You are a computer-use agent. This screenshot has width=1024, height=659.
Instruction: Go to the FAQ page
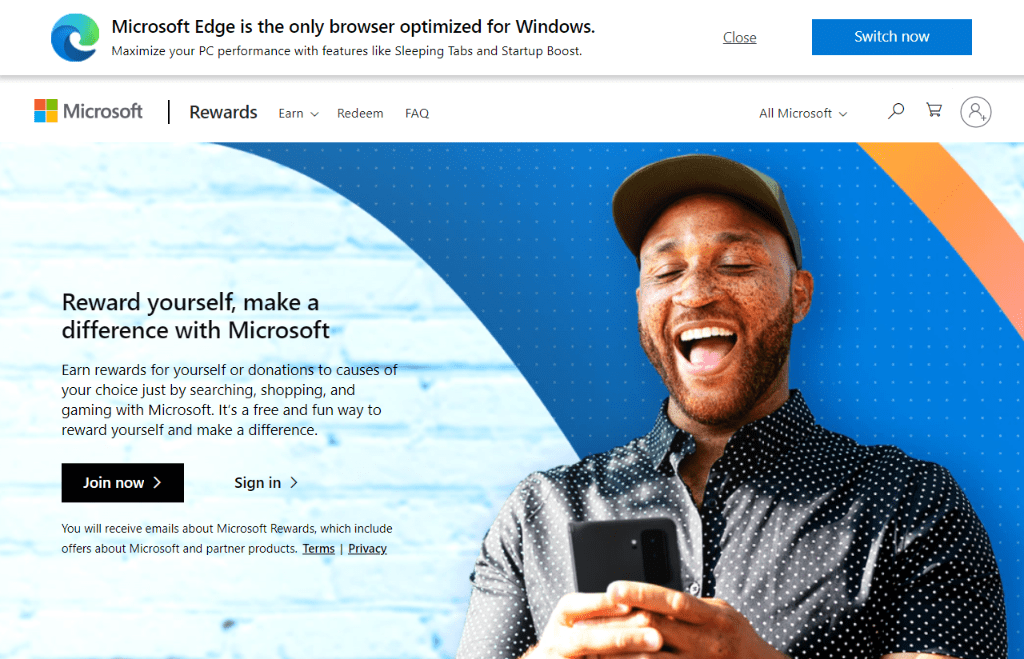(417, 113)
